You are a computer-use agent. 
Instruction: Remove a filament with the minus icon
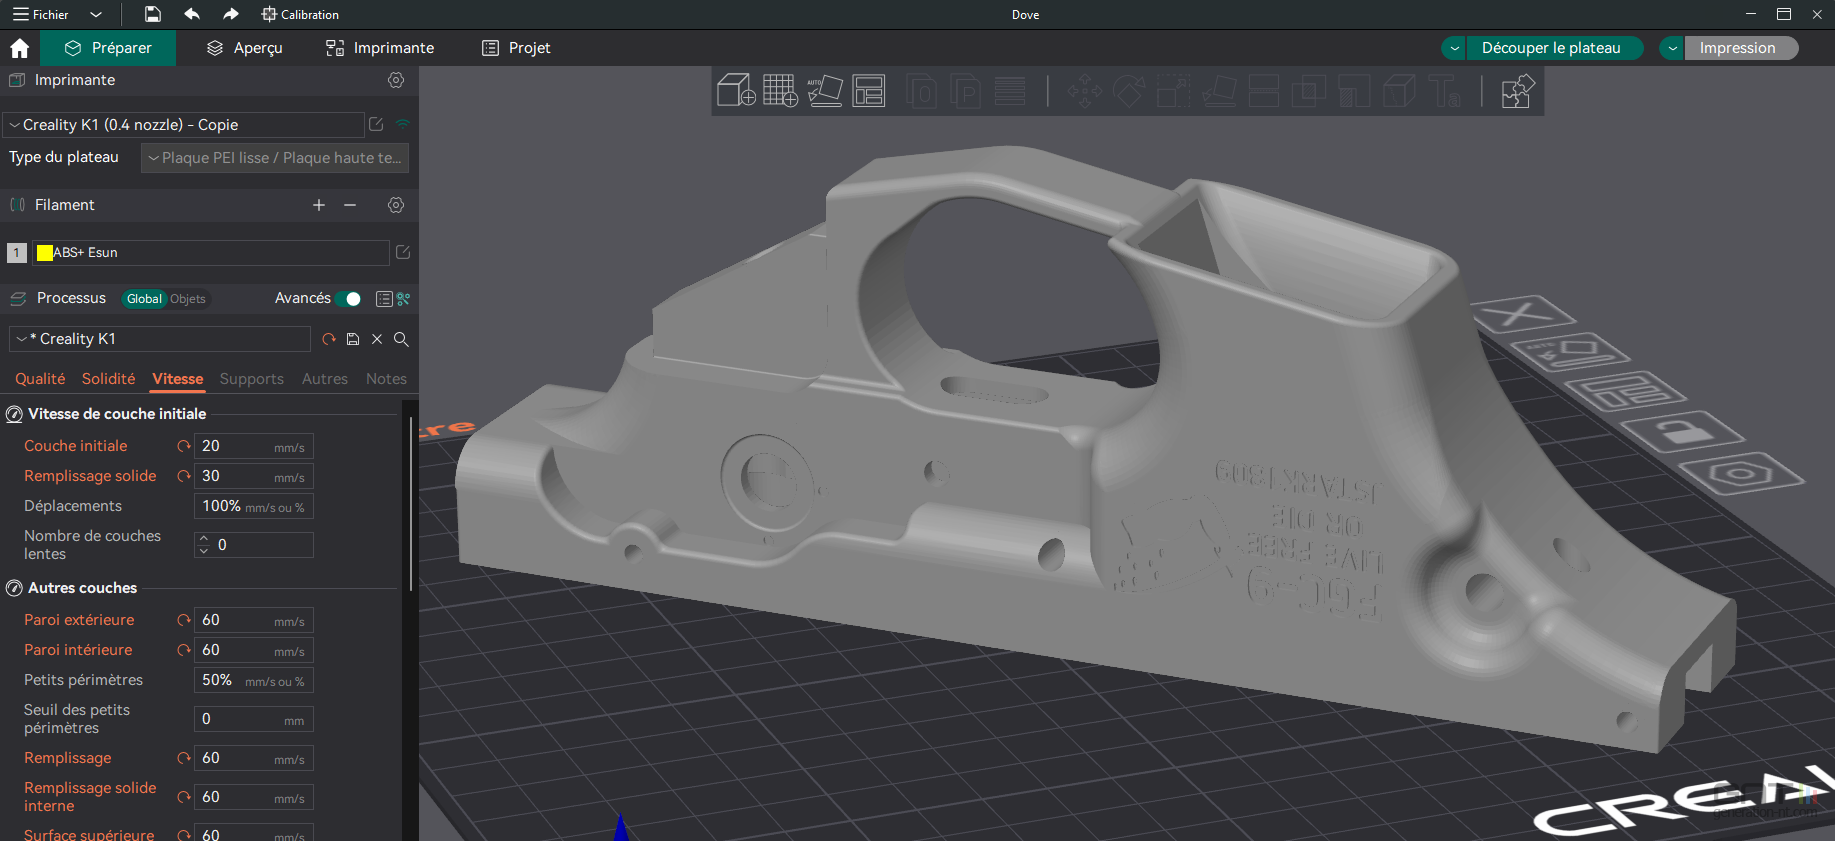[x=350, y=205]
